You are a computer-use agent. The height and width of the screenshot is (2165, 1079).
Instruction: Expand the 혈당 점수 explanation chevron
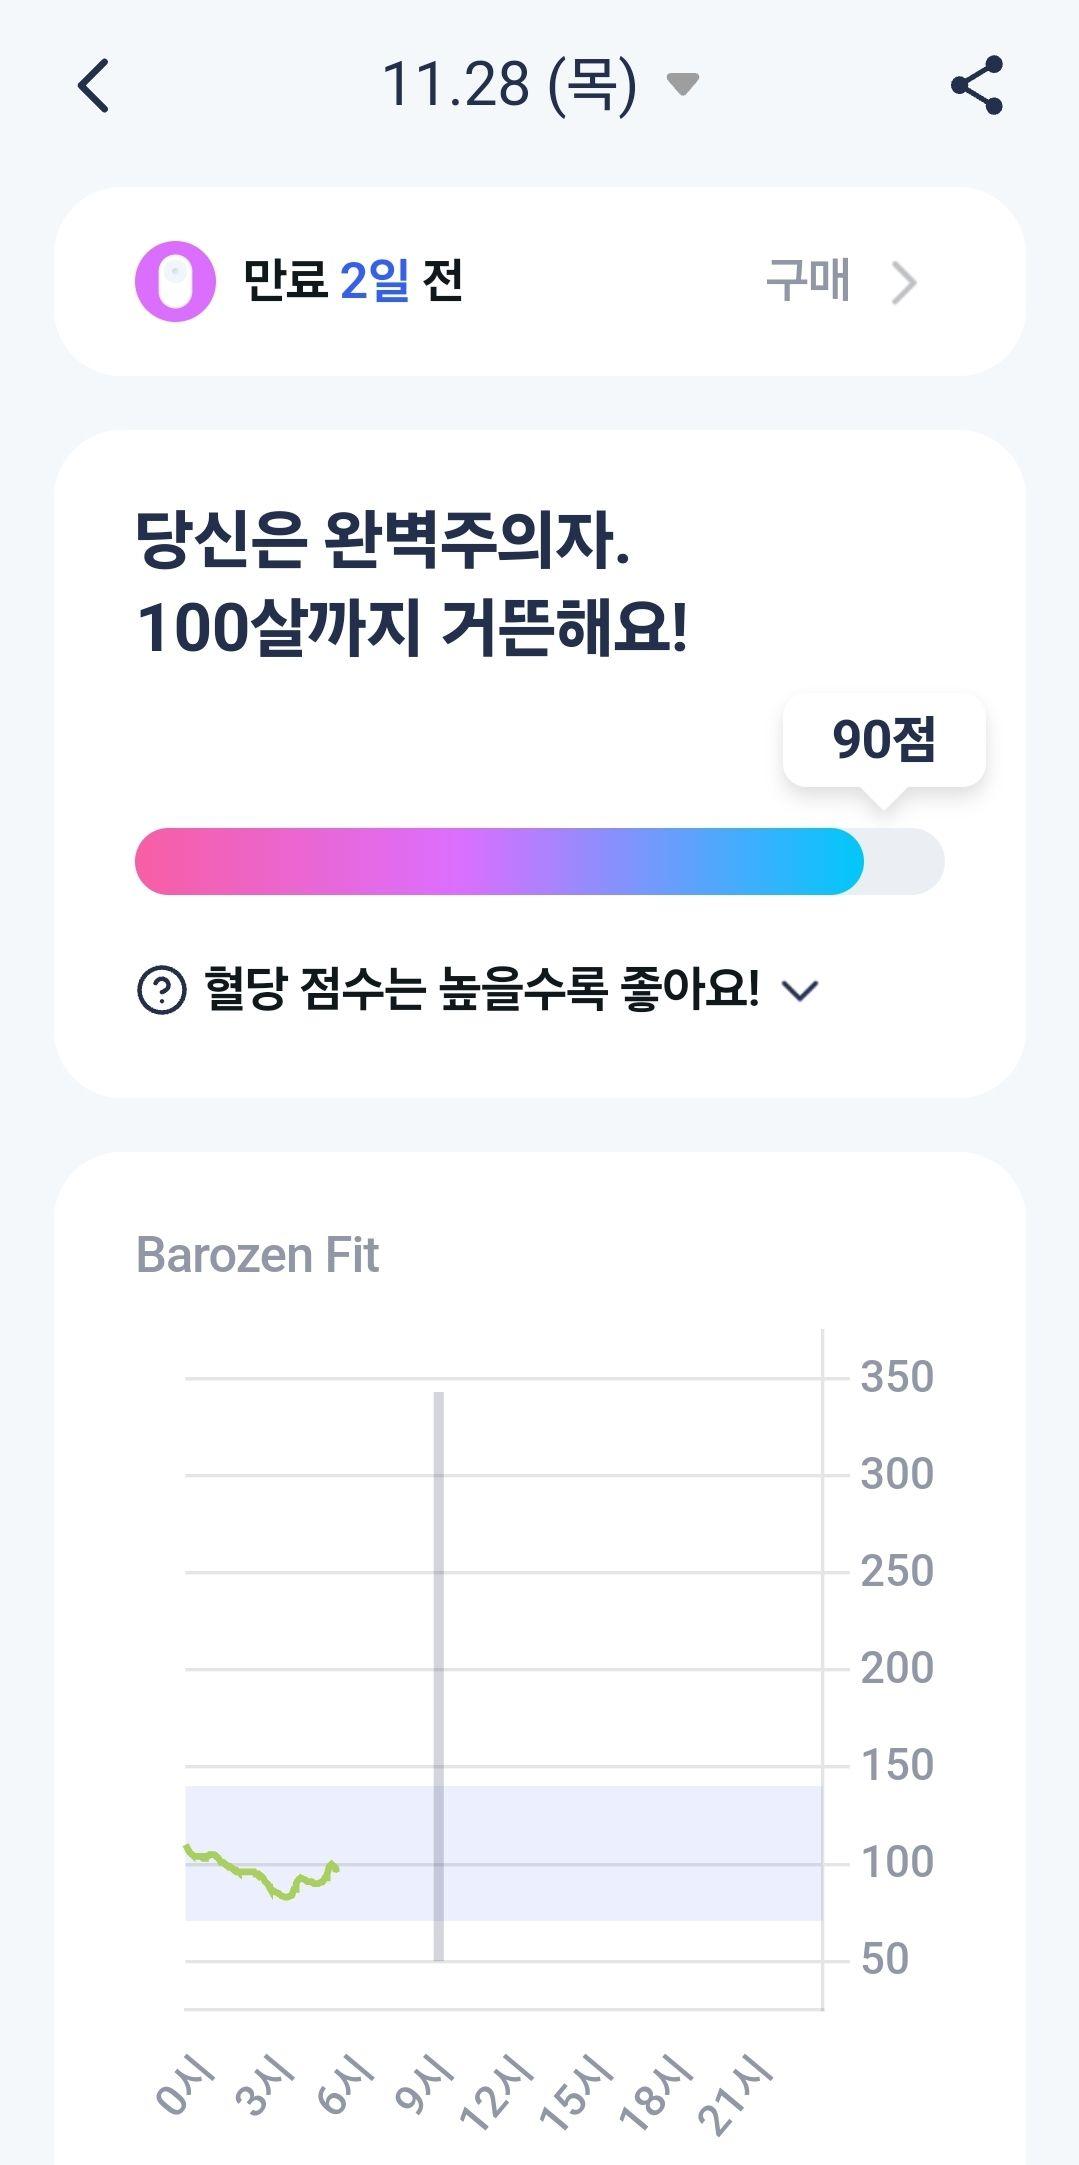coord(800,991)
